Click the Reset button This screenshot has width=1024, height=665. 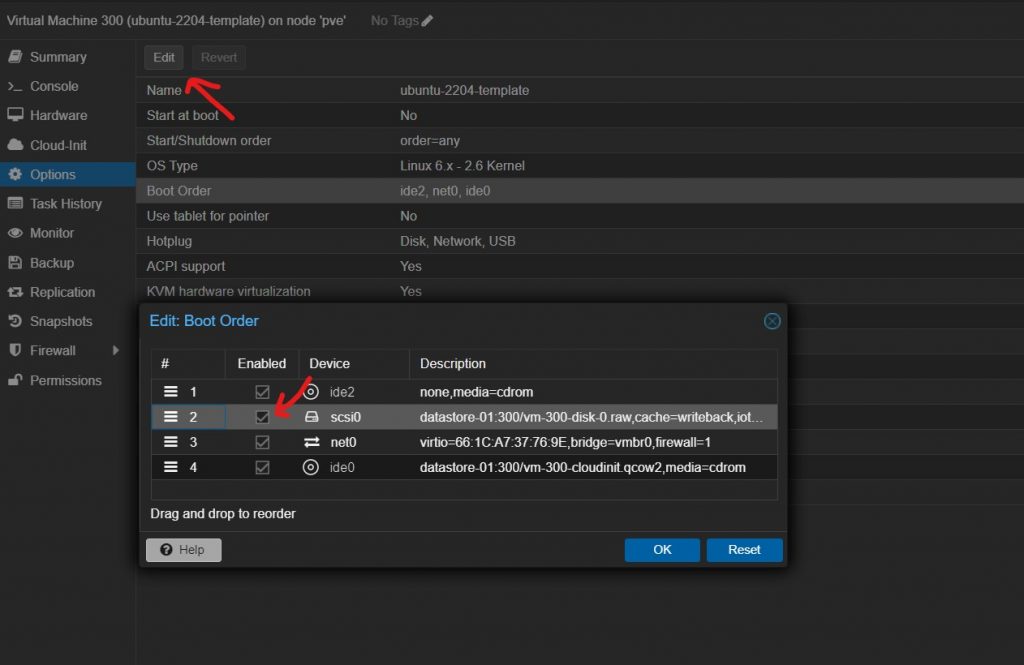pyautogui.click(x=744, y=550)
